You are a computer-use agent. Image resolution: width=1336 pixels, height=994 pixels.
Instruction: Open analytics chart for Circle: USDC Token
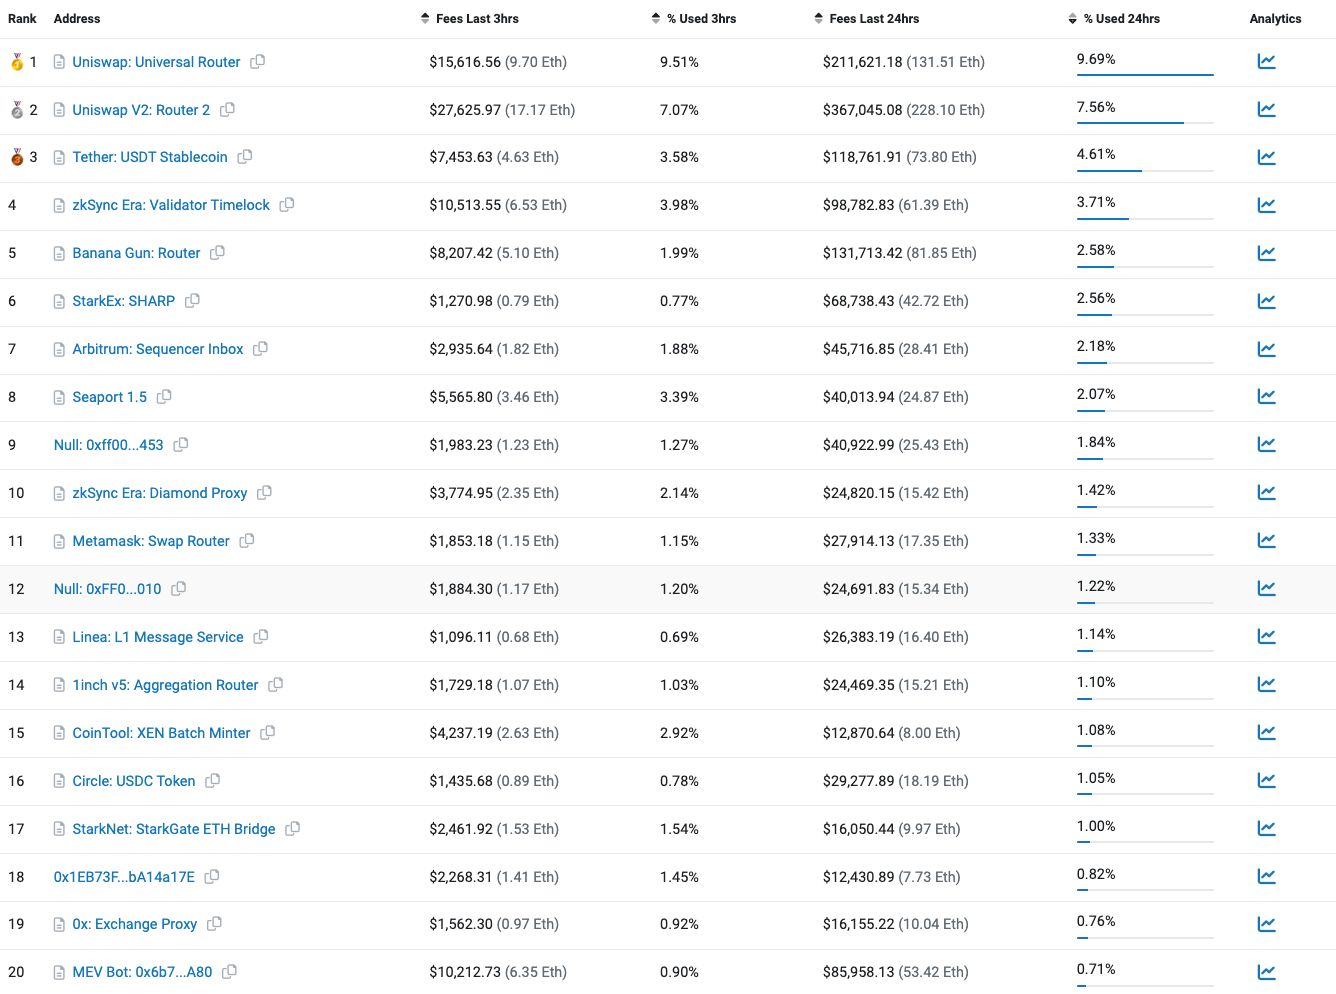(x=1266, y=780)
